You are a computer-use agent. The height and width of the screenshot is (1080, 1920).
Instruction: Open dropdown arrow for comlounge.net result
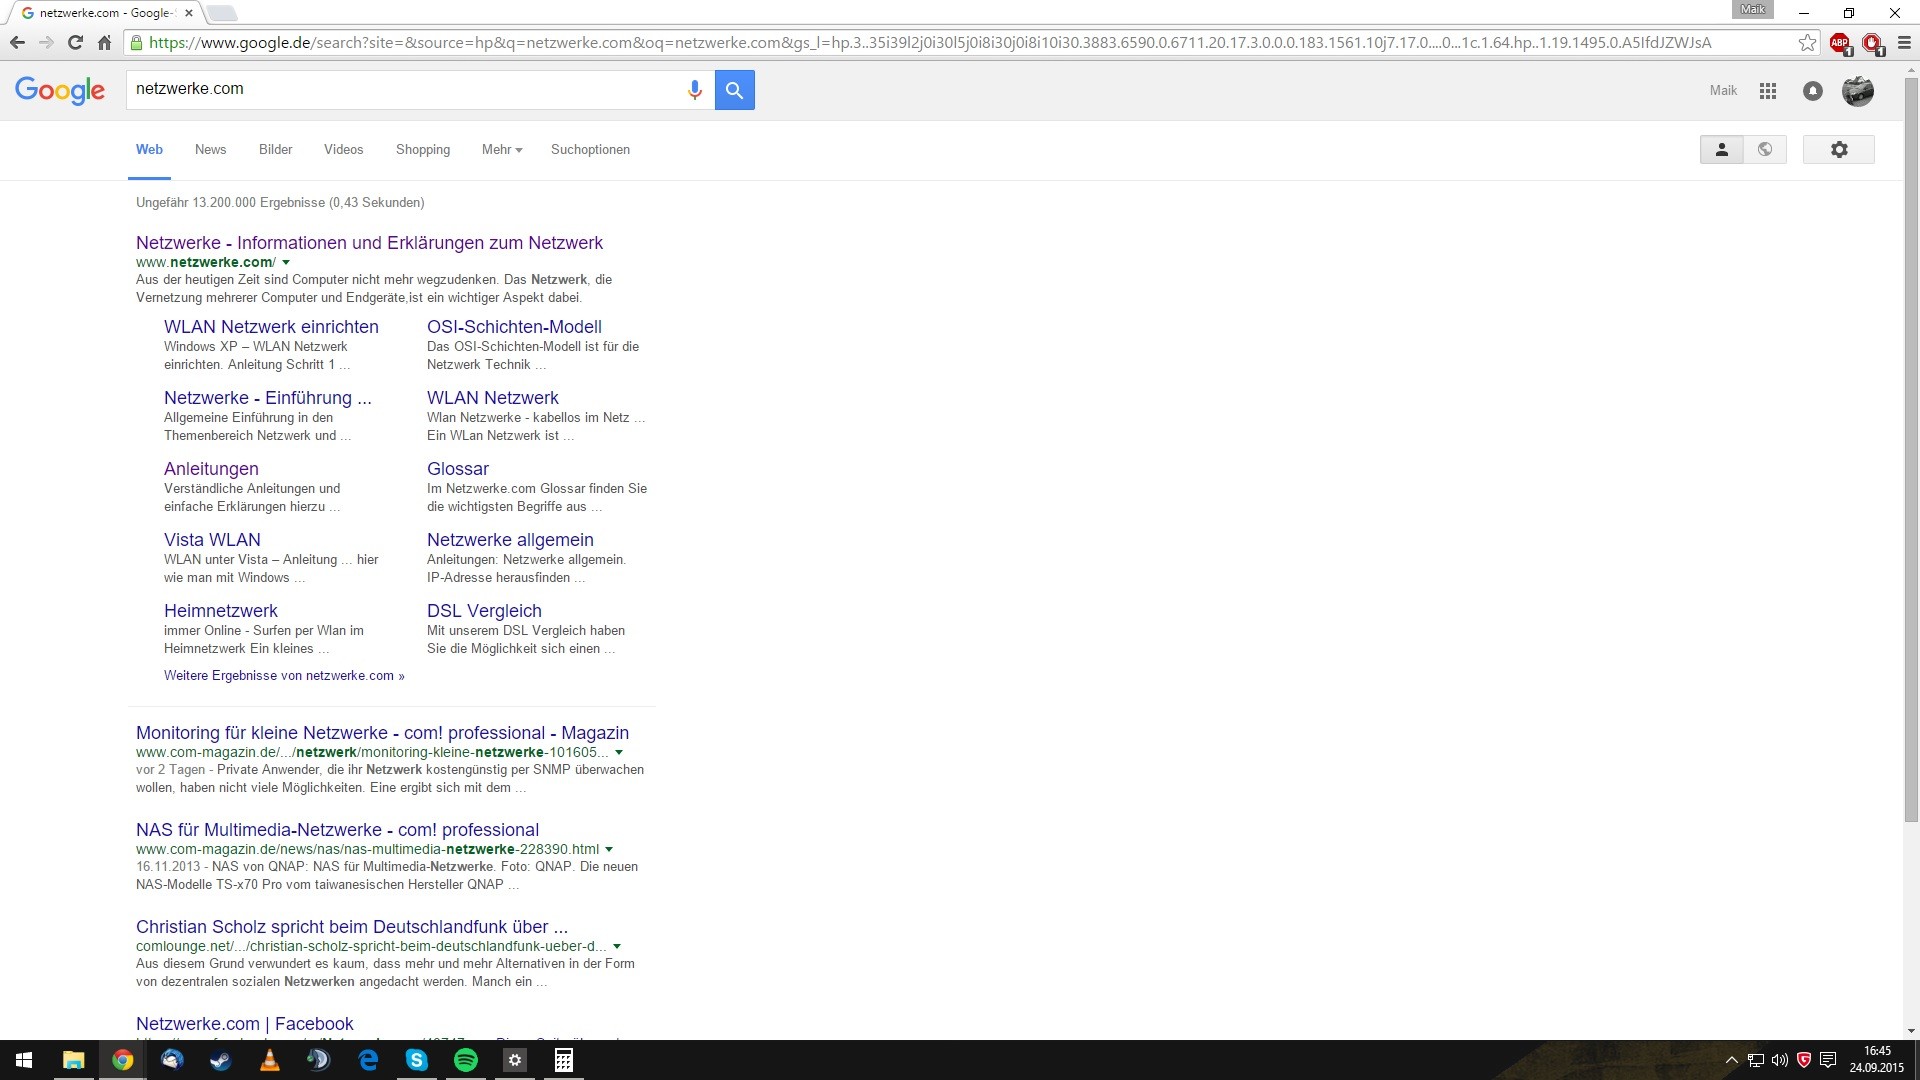(617, 947)
